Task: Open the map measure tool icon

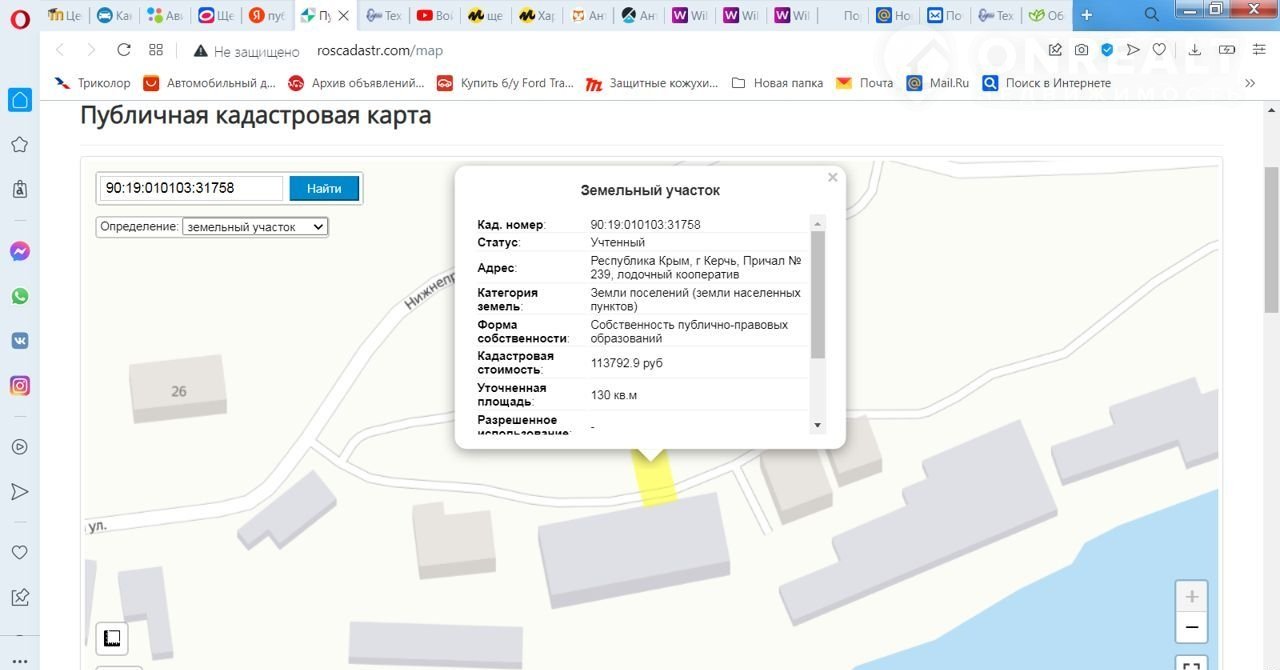Action: (x=113, y=638)
